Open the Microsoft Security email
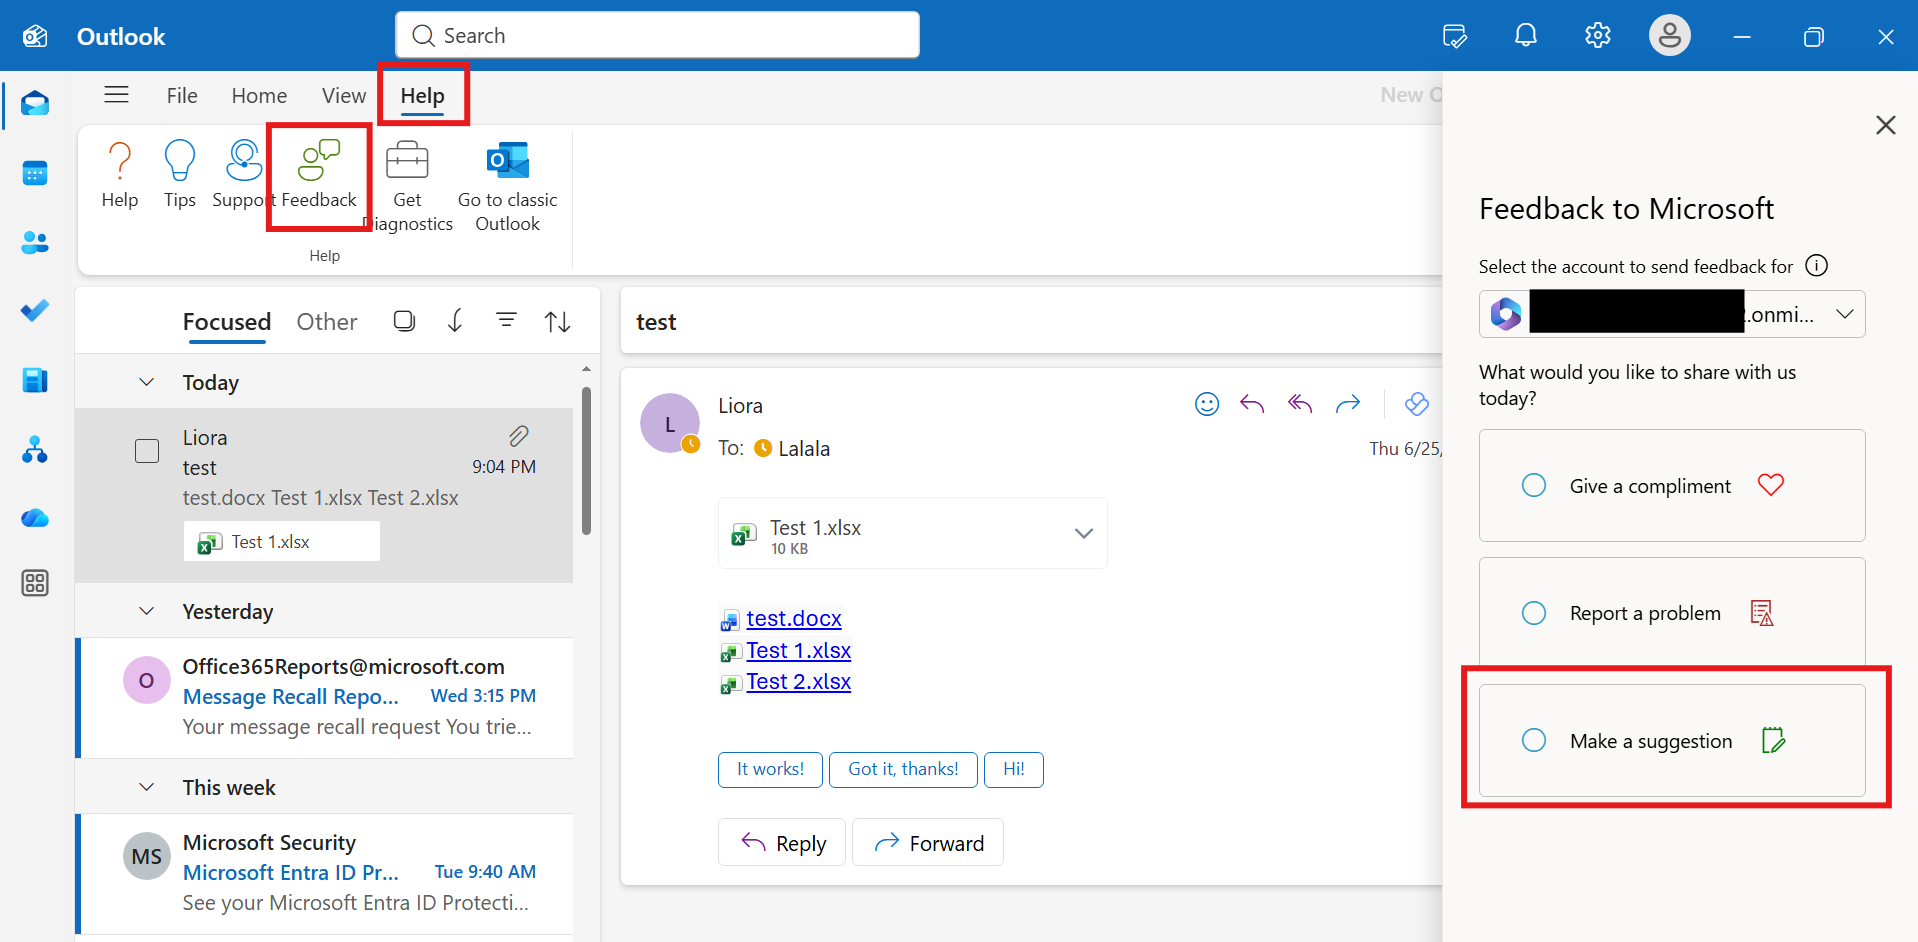The image size is (1918, 942). [326, 873]
